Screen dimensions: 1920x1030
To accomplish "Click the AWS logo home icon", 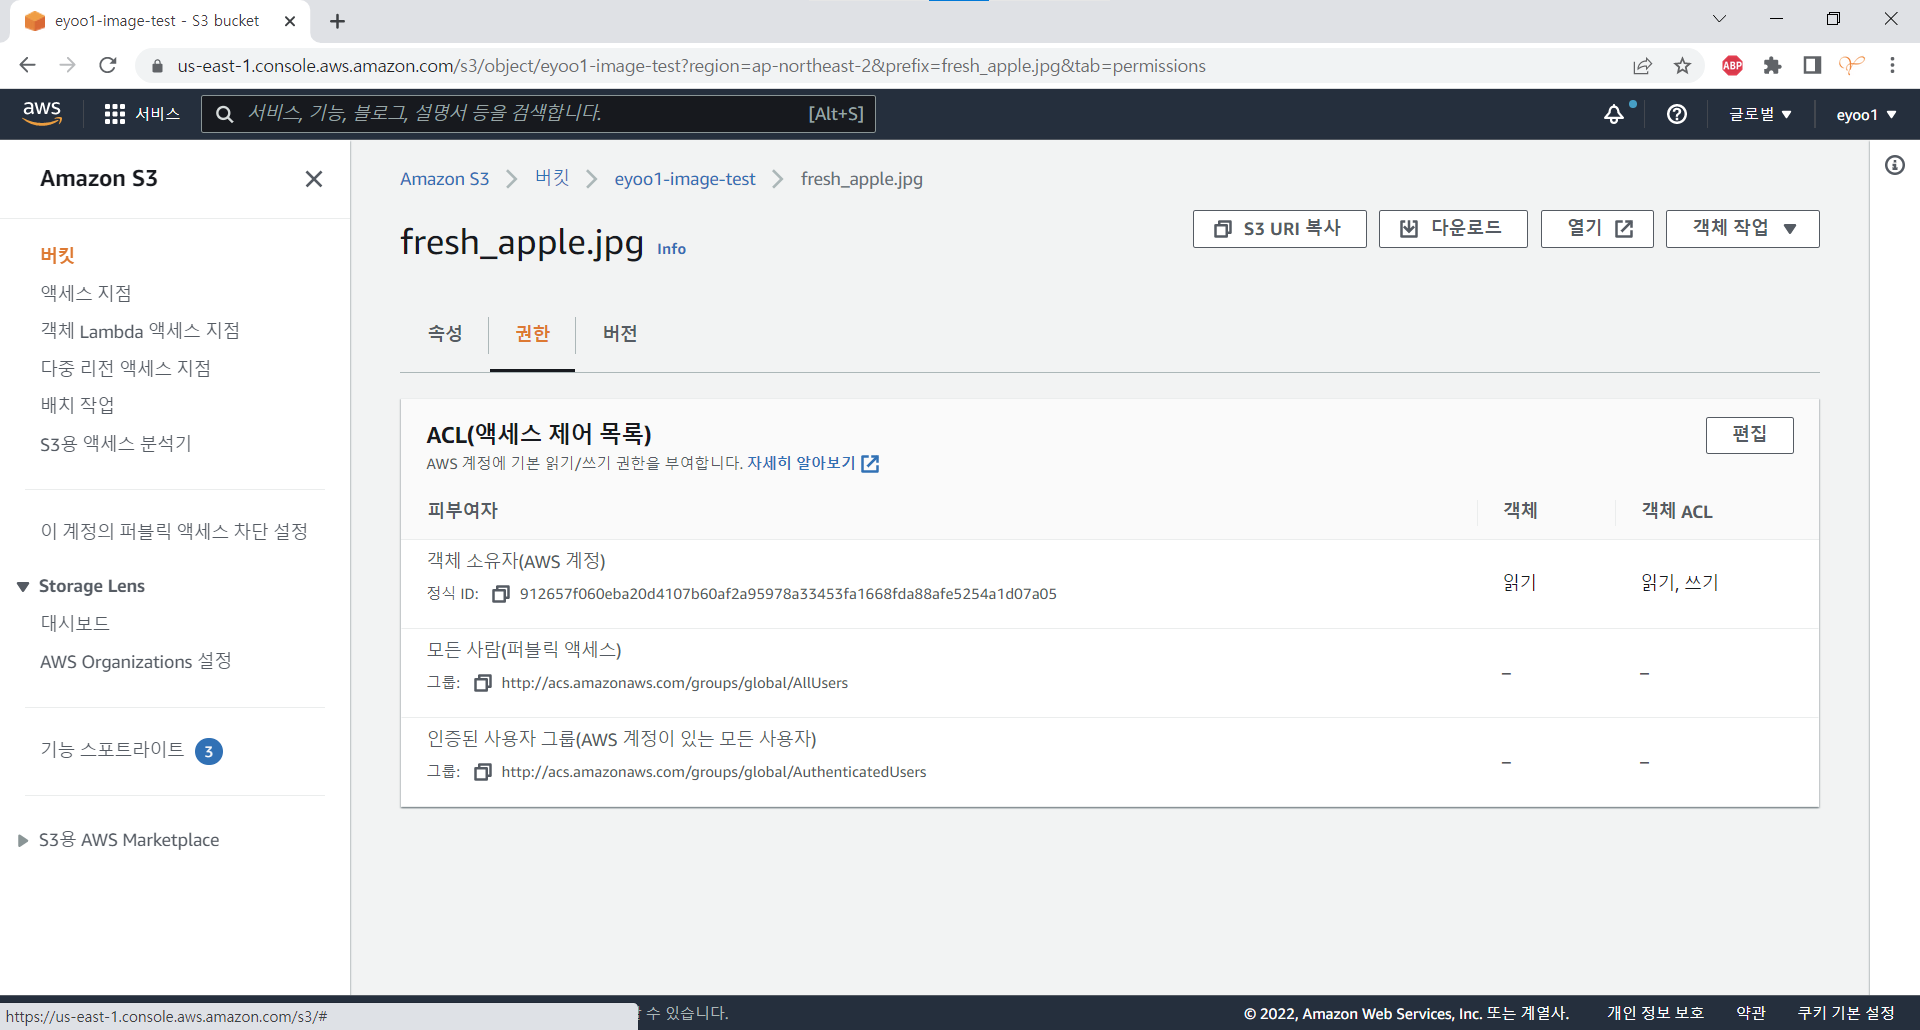I will (42, 114).
